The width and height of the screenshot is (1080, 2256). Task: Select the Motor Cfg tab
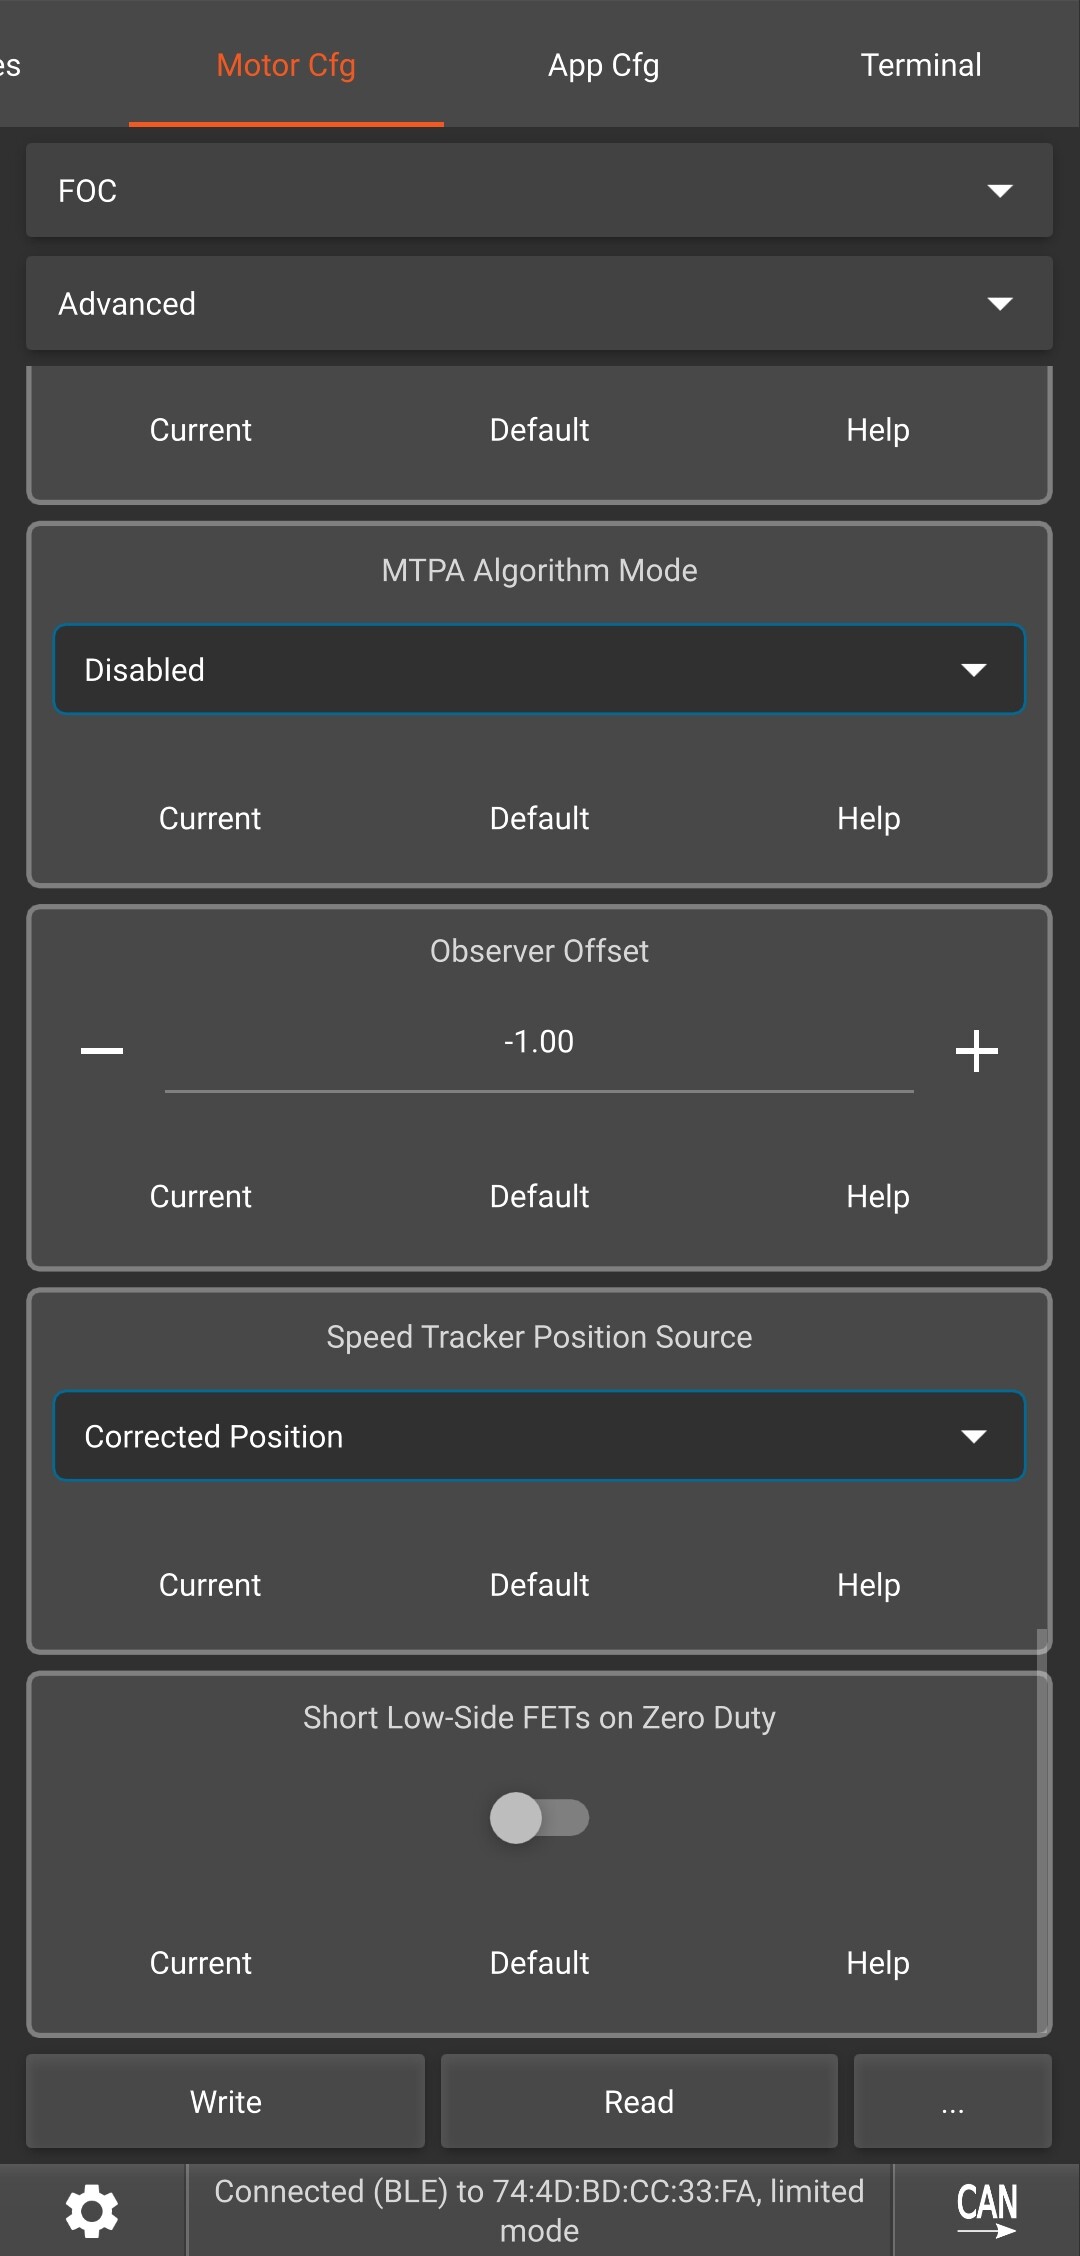tap(286, 65)
